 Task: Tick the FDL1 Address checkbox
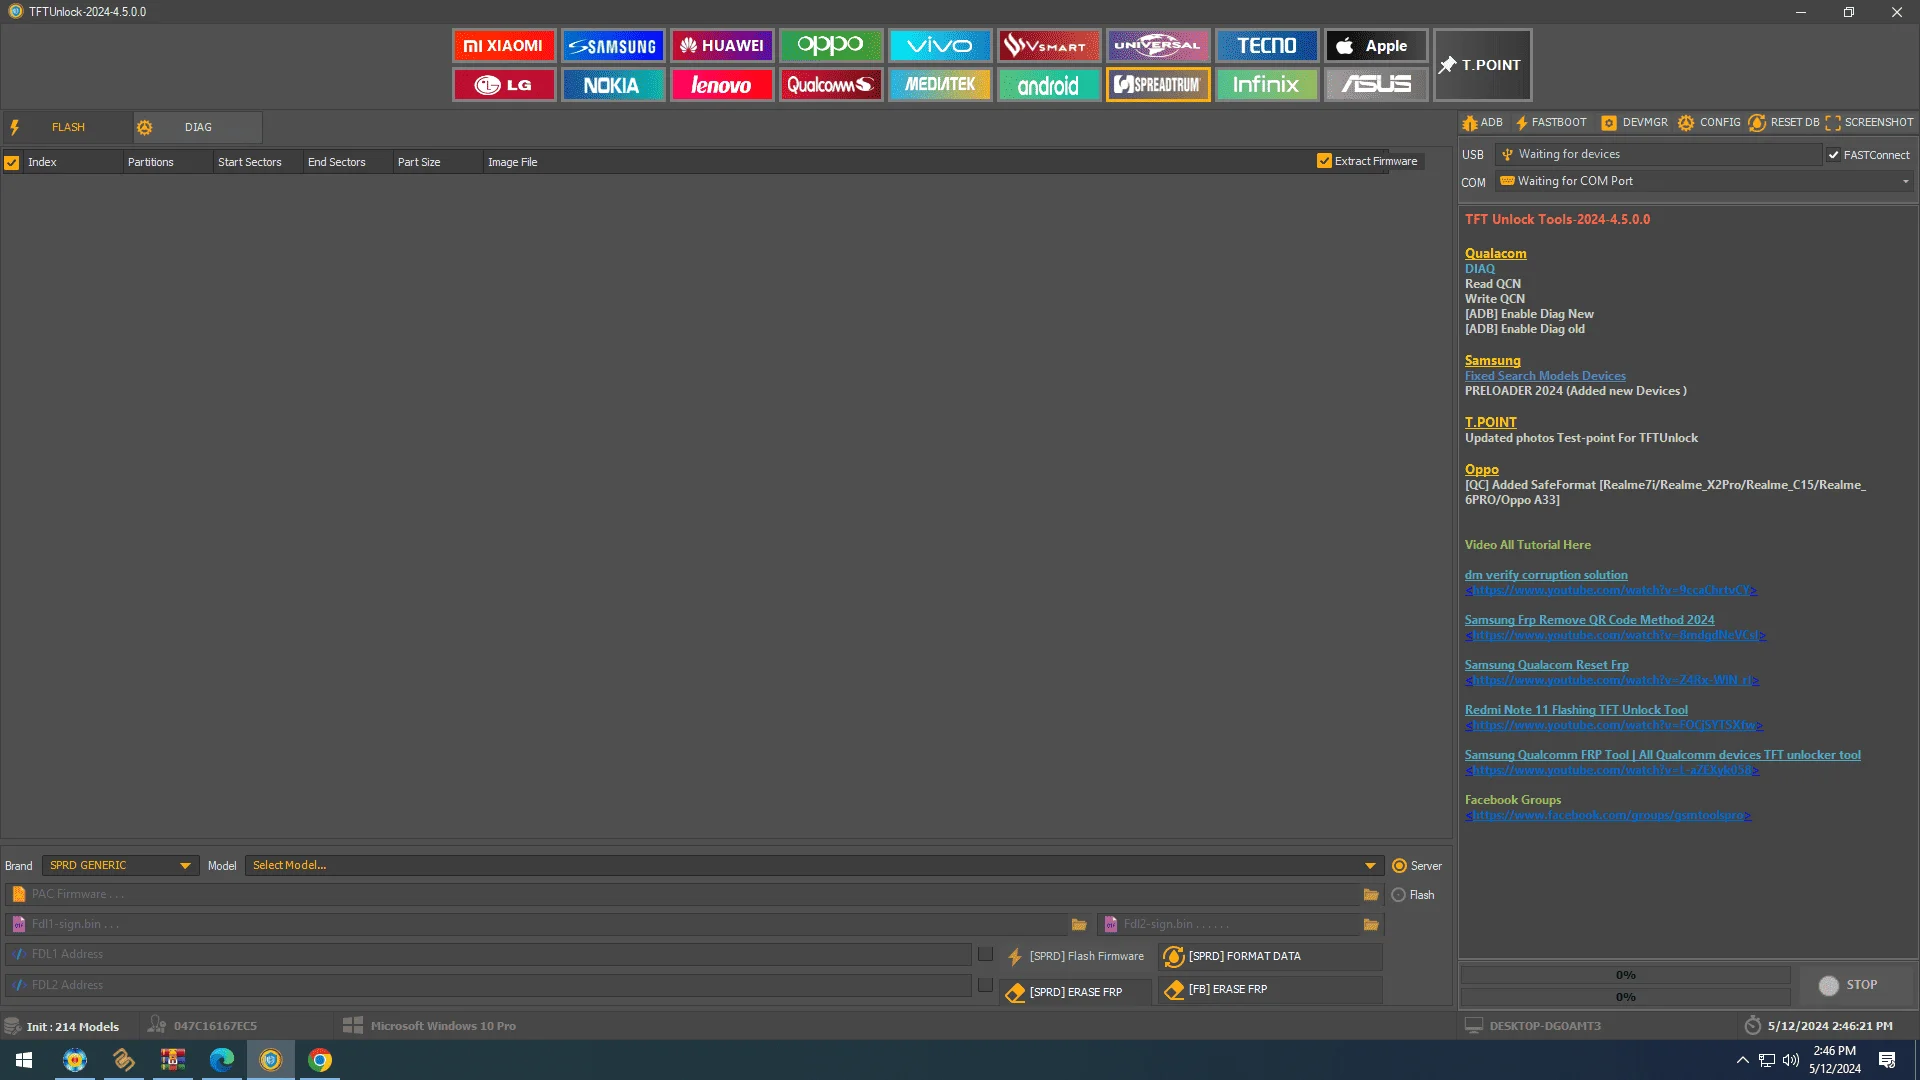985,954
